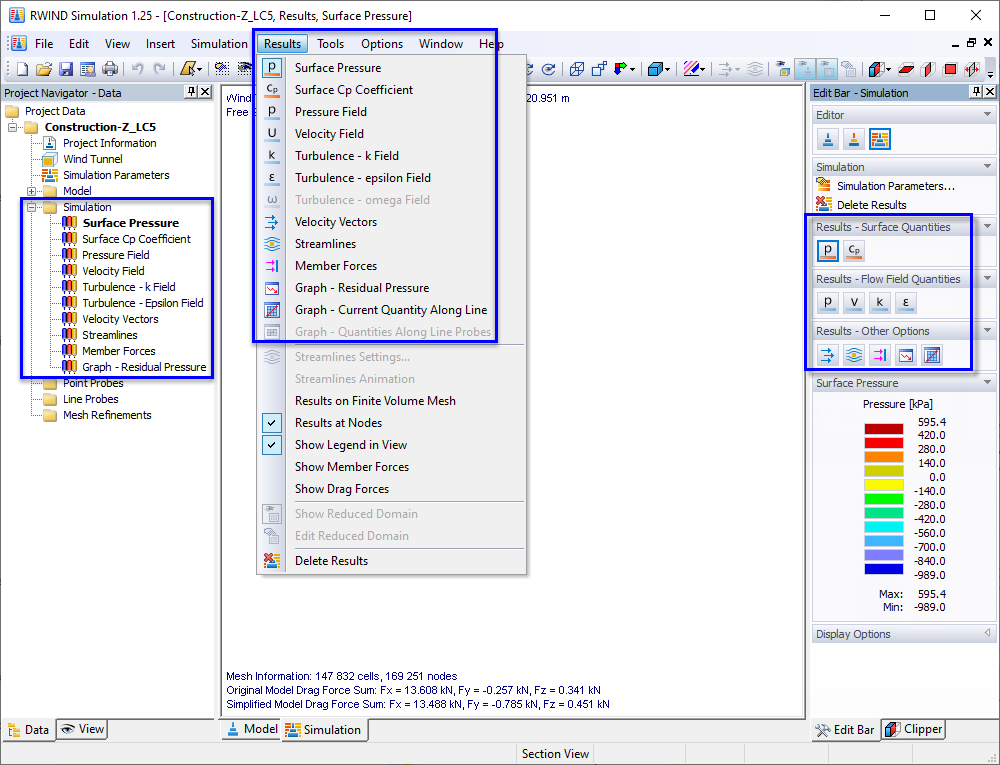Click the Surface Pressure 'p' icon in Surface Quantities
This screenshot has width=1000, height=765.
tap(828, 251)
